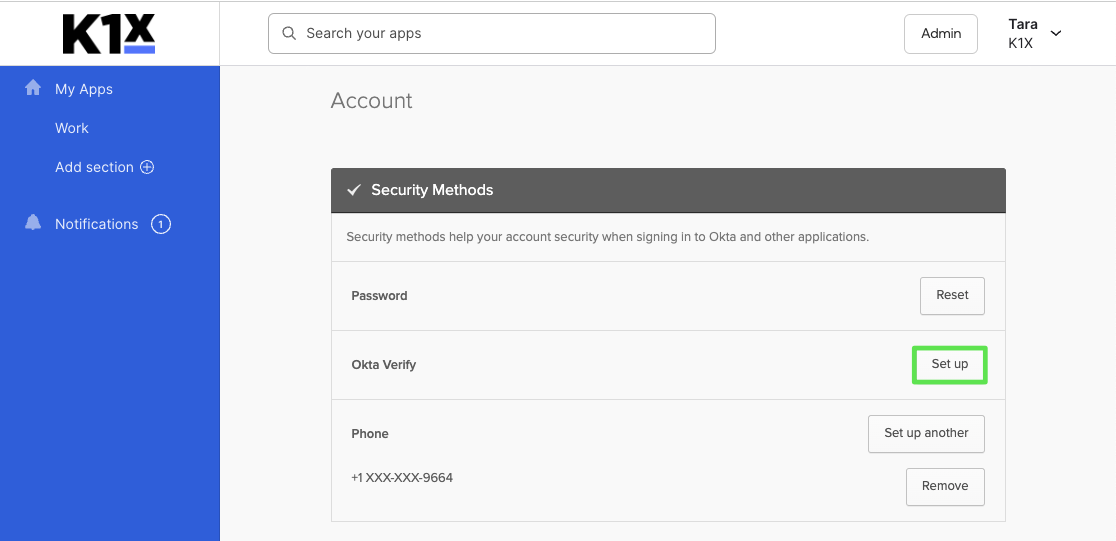
Task: Click the Add section text link
Action: click(x=94, y=167)
